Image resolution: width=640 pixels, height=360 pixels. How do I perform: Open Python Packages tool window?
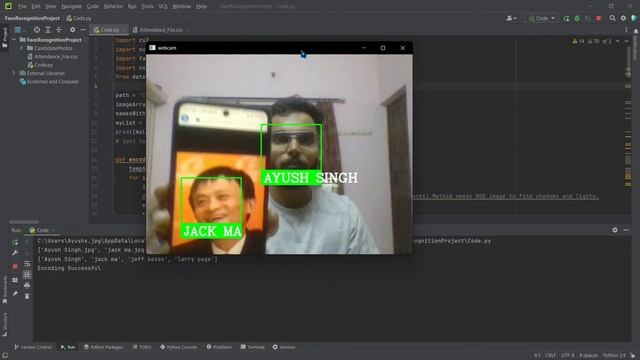[x=104, y=347]
